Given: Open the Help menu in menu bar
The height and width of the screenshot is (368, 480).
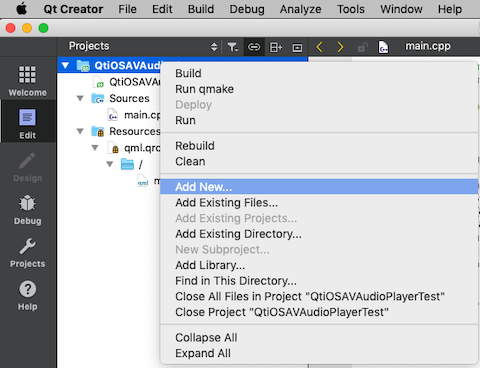Looking at the screenshot, I should [x=450, y=9].
